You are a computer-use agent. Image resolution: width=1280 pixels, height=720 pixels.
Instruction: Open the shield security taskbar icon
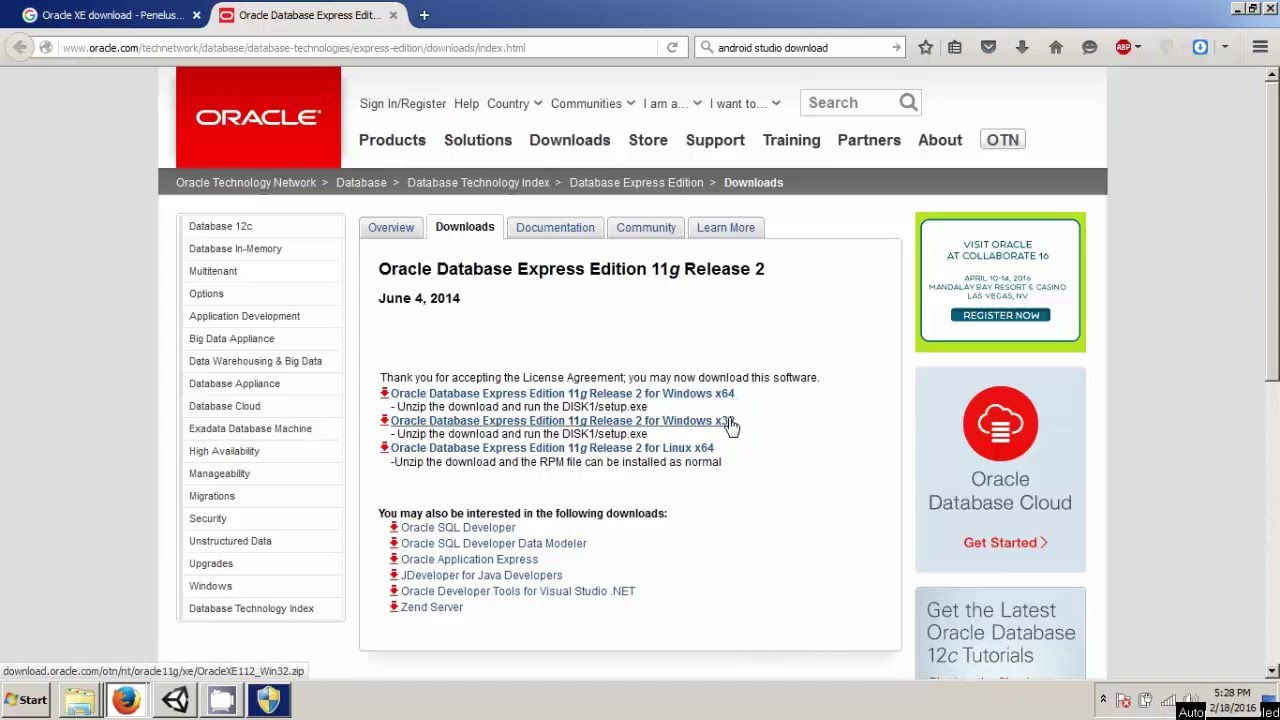[268, 700]
